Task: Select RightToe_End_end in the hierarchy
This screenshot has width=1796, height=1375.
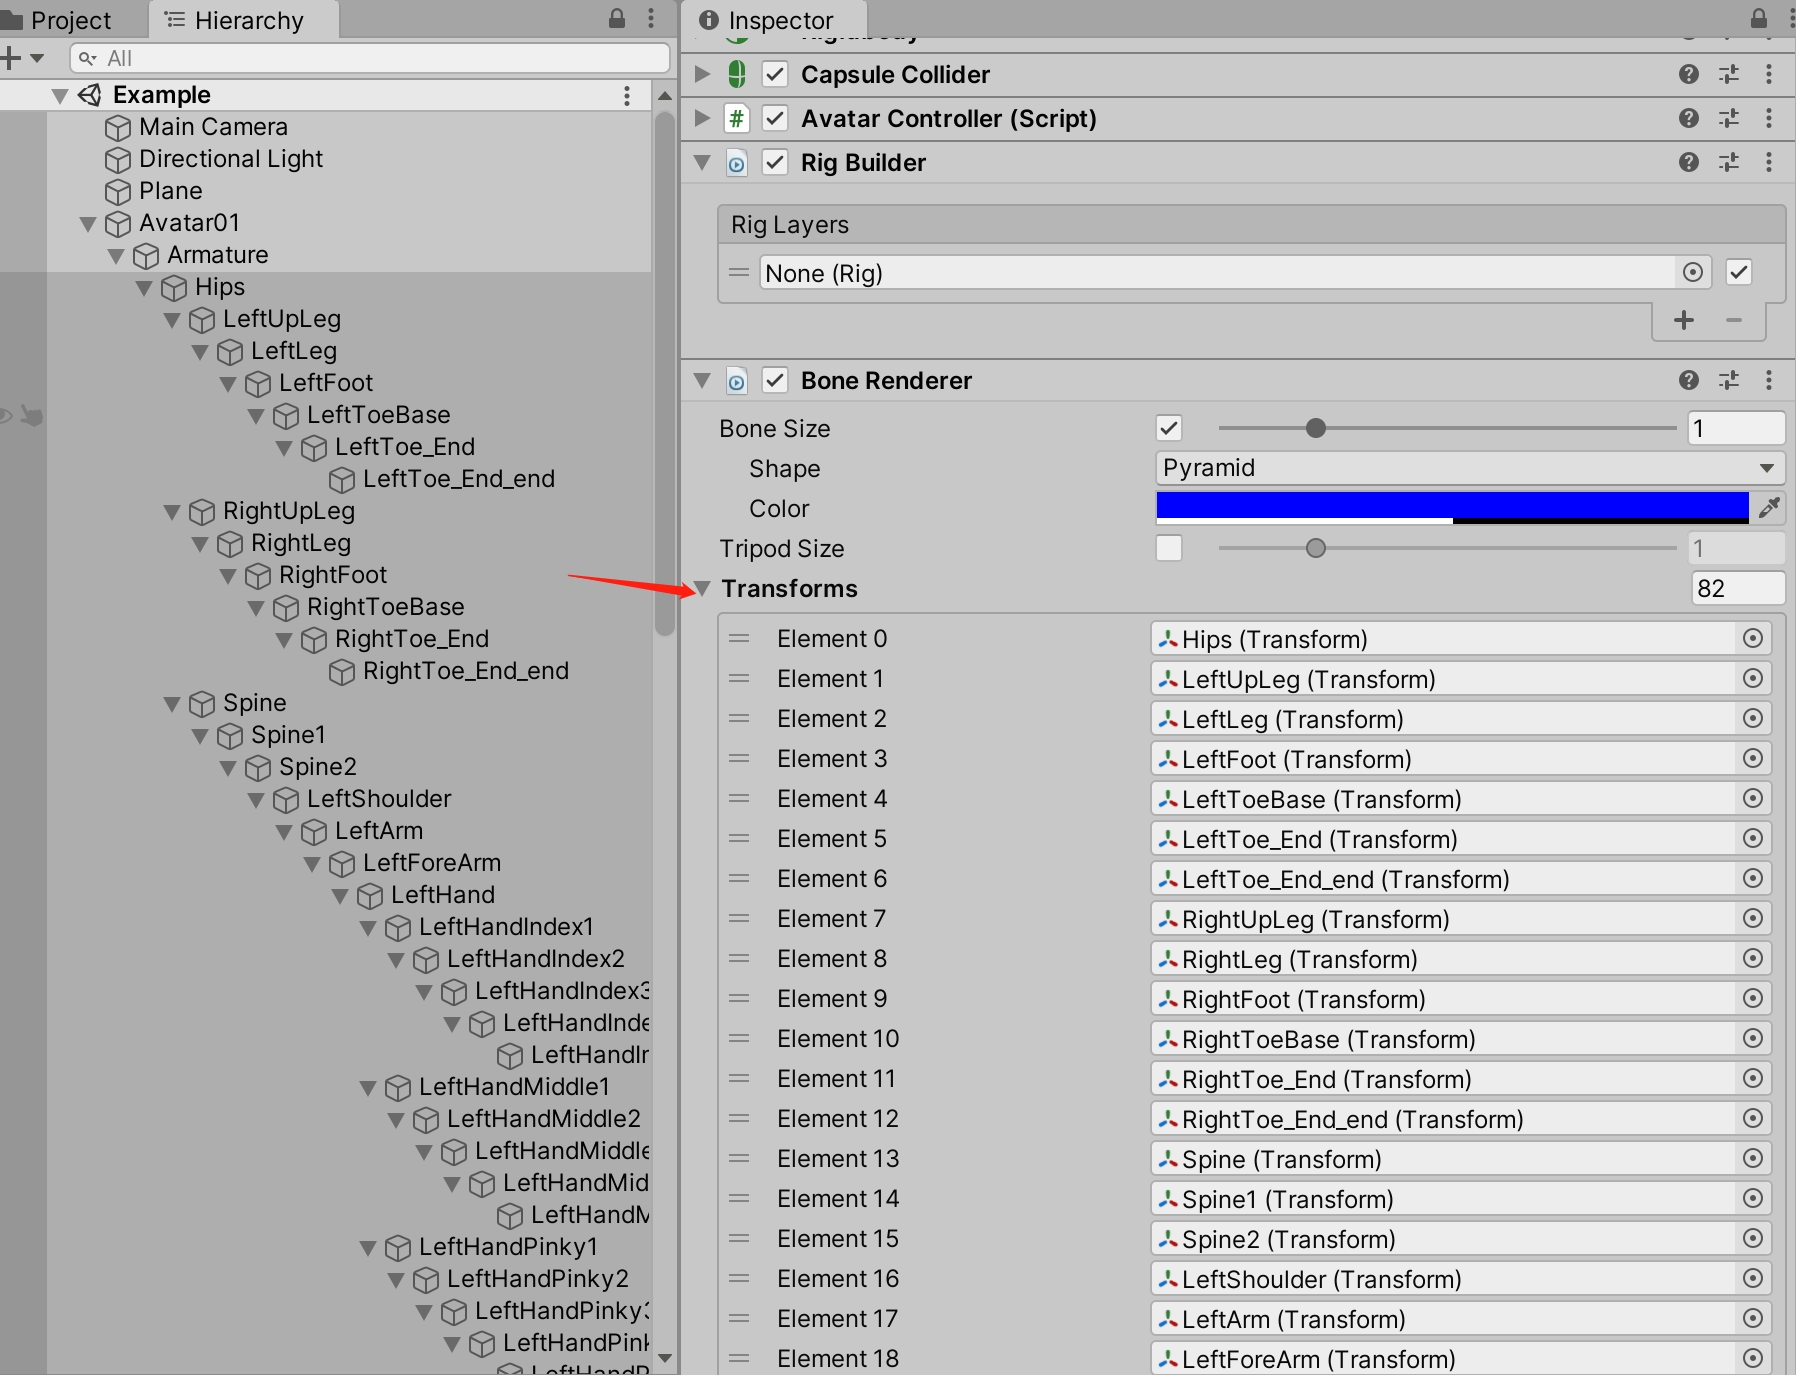Action: (465, 671)
